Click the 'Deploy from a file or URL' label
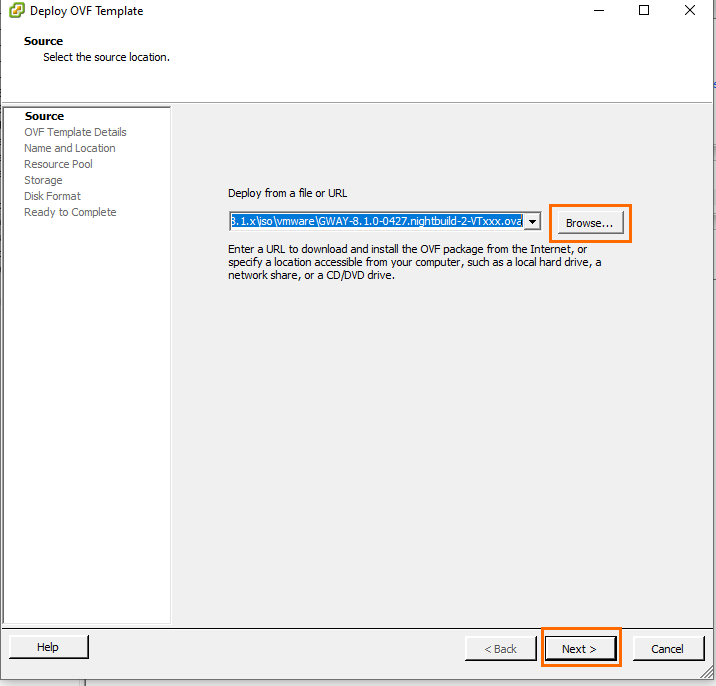 tap(287, 193)
